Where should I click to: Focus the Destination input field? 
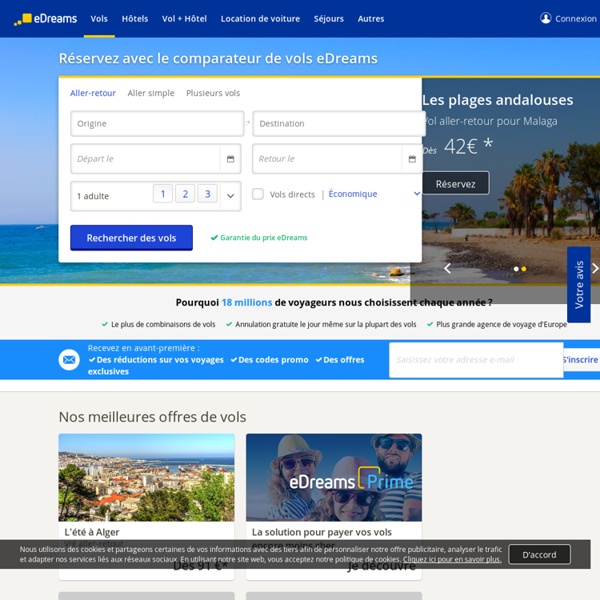339,124
